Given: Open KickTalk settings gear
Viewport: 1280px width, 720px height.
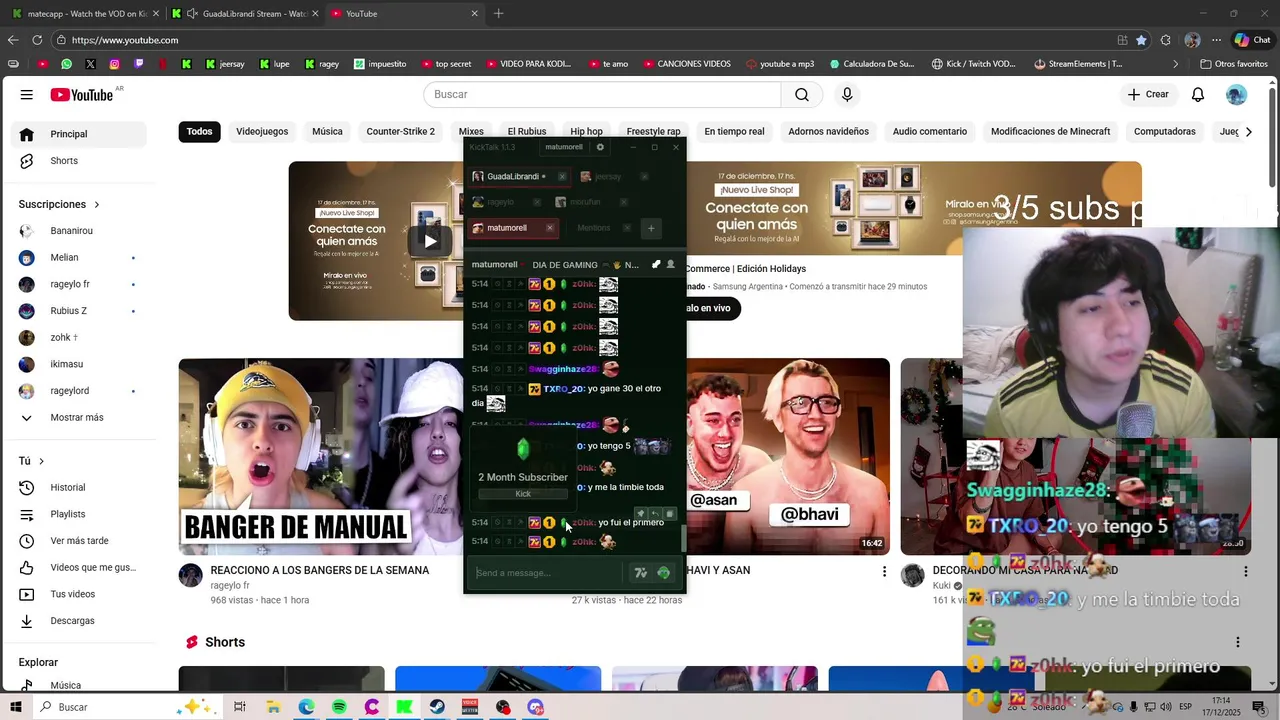Looking at the screenshot, I should 600,147.
